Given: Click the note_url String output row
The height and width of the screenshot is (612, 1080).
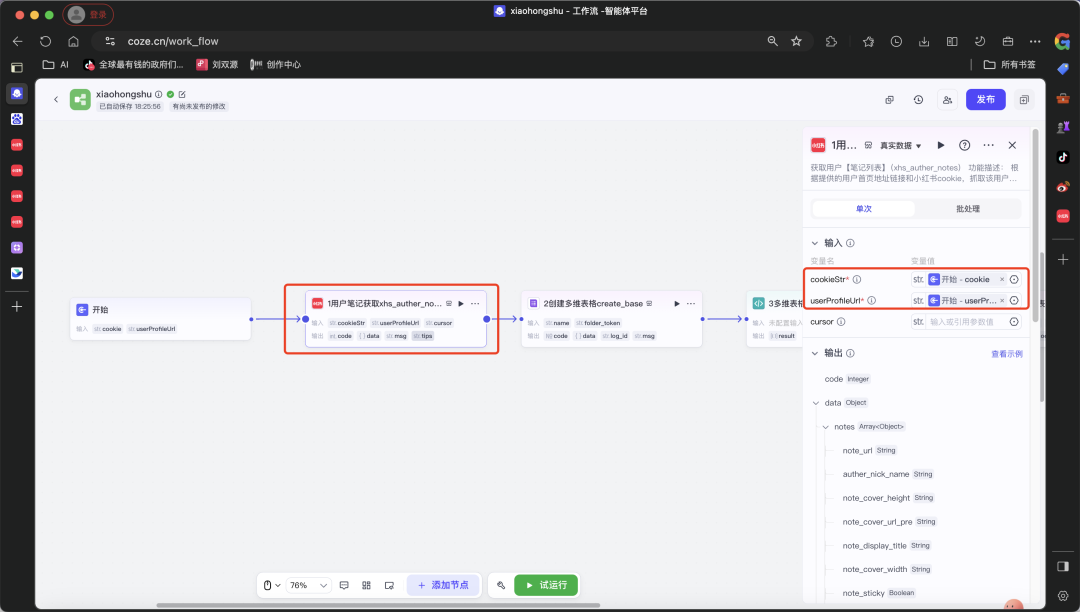Looking at the screenshot, I should (869, 451).
